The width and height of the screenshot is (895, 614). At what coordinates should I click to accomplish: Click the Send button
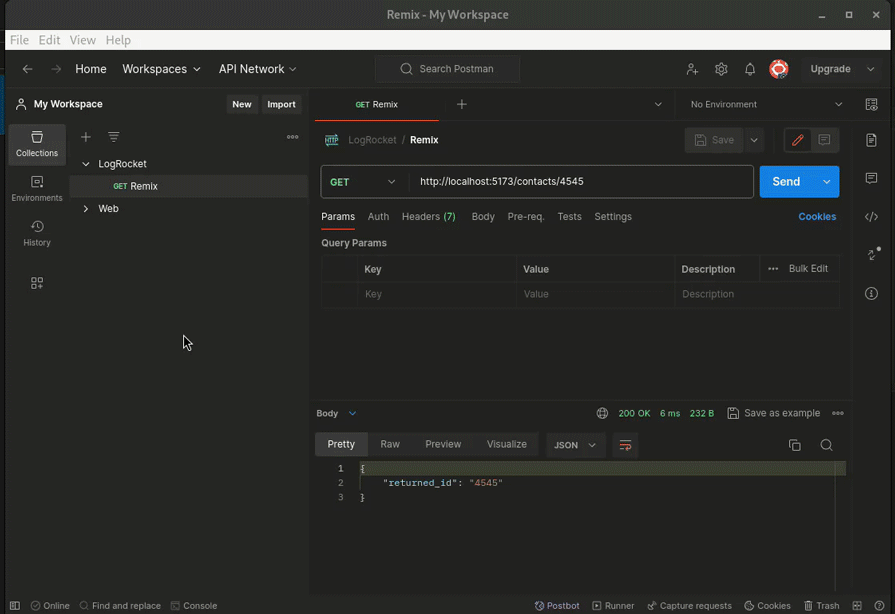(x=785, y=181)
